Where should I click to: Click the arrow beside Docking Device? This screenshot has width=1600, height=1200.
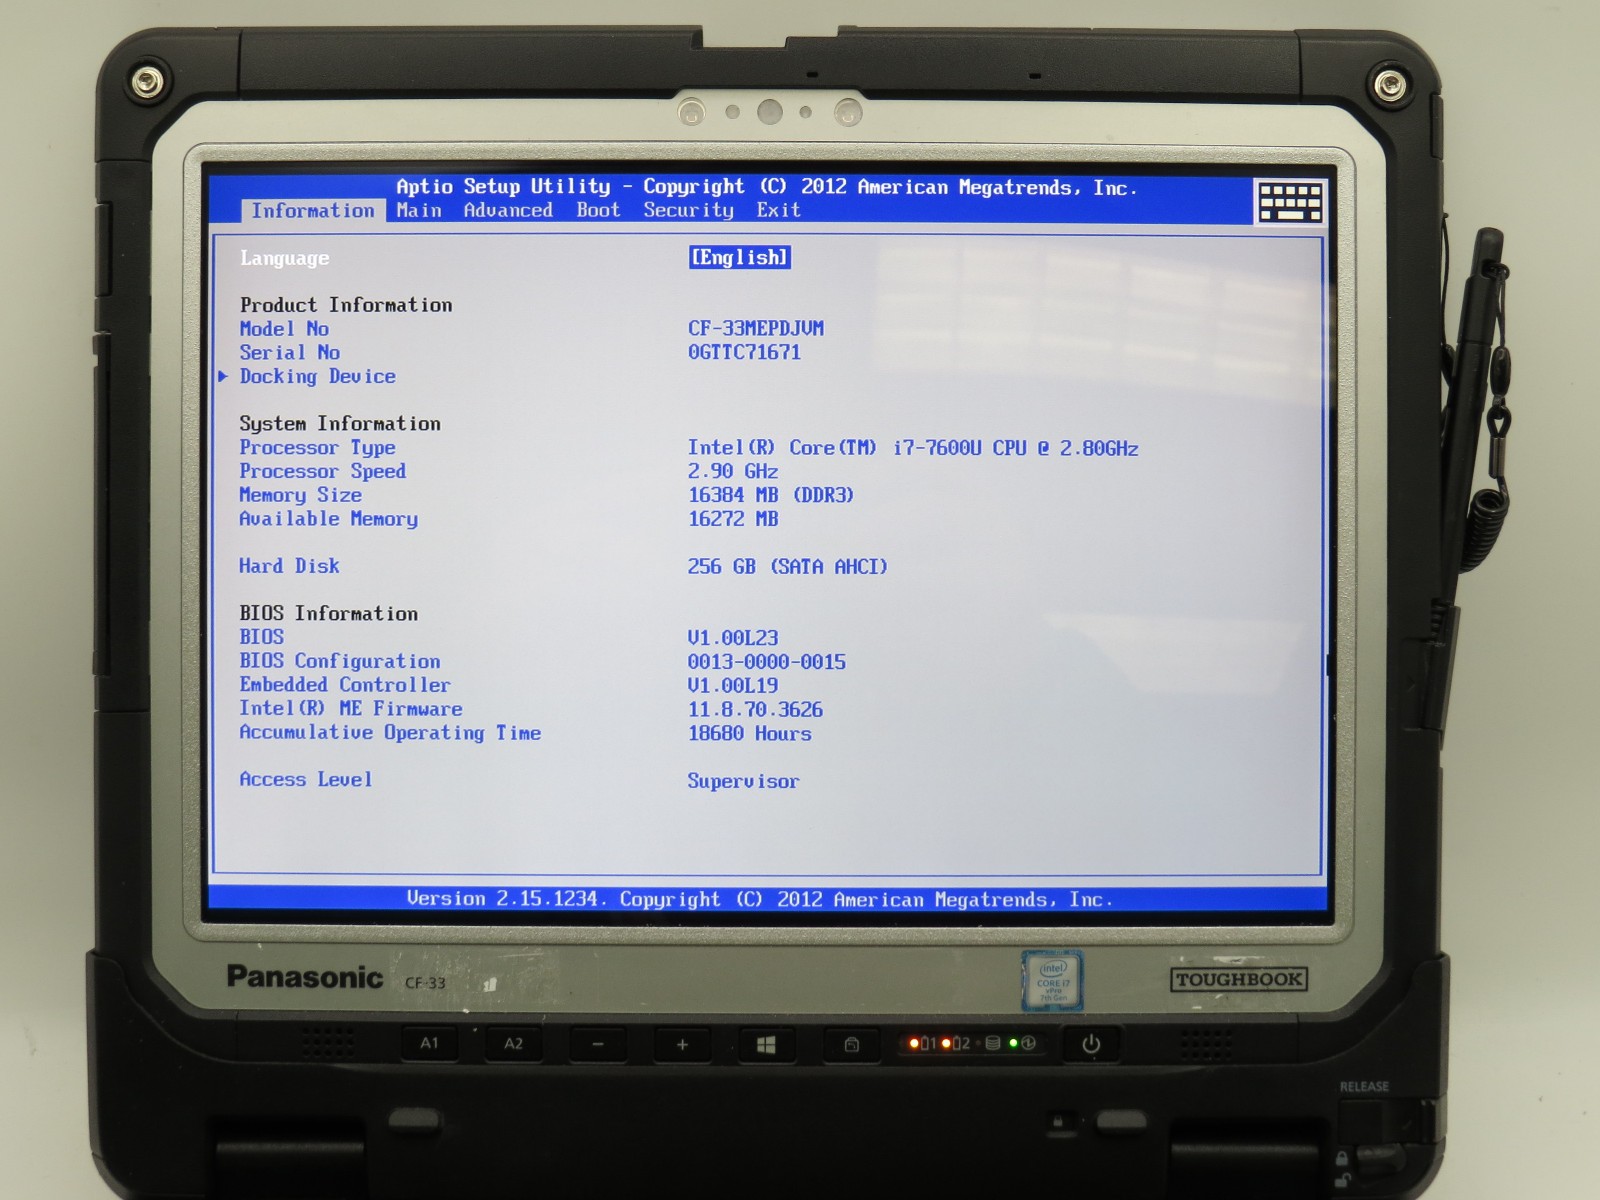tap(223, 377)
